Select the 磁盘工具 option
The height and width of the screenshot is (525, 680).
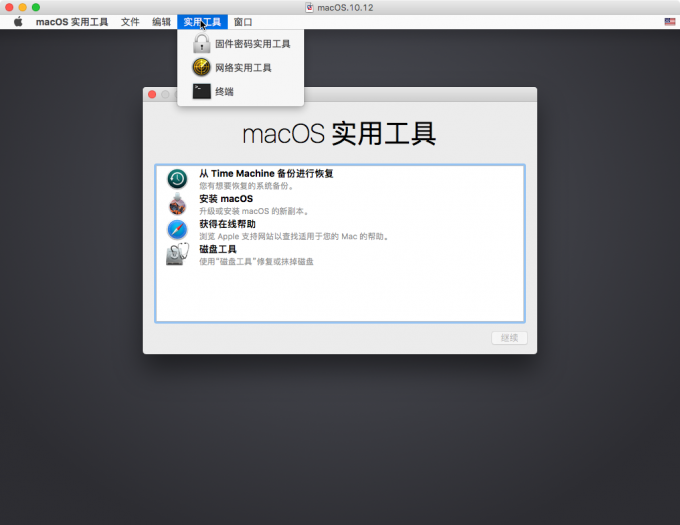[340, 254]
